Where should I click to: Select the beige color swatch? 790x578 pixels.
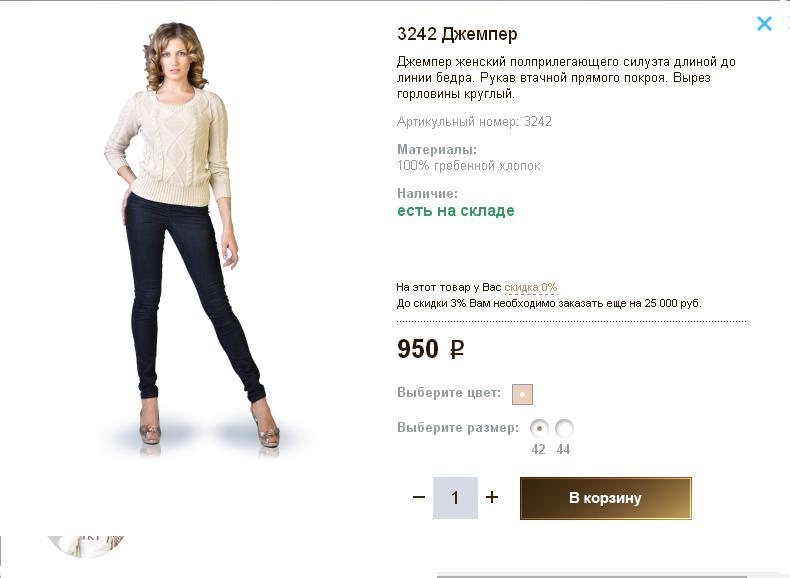tap(522, 394)
